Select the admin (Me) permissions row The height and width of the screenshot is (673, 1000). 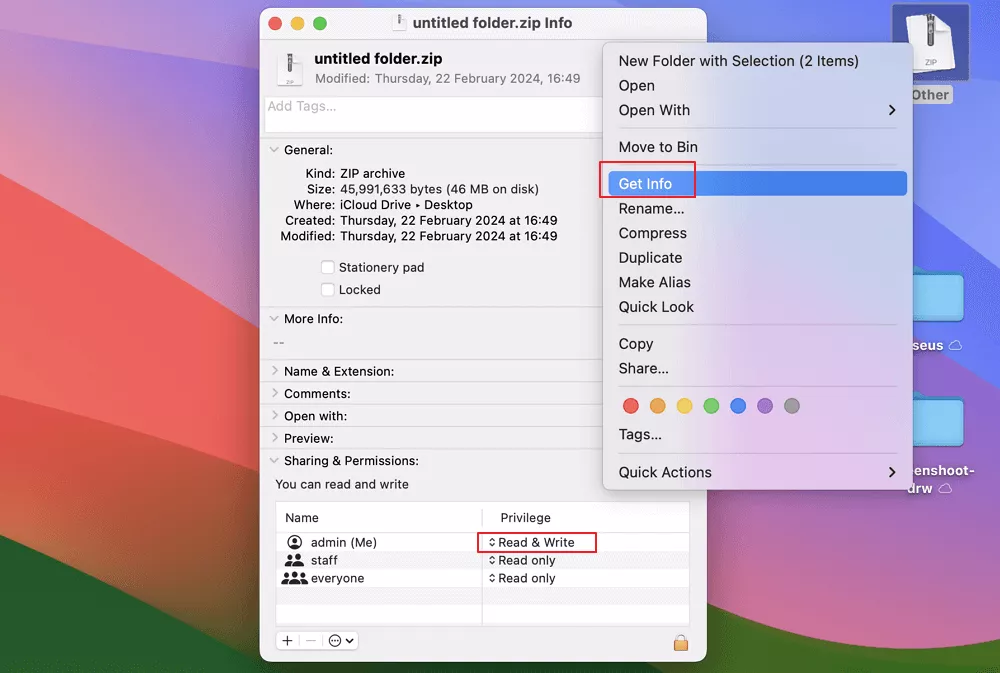point(483,542)
